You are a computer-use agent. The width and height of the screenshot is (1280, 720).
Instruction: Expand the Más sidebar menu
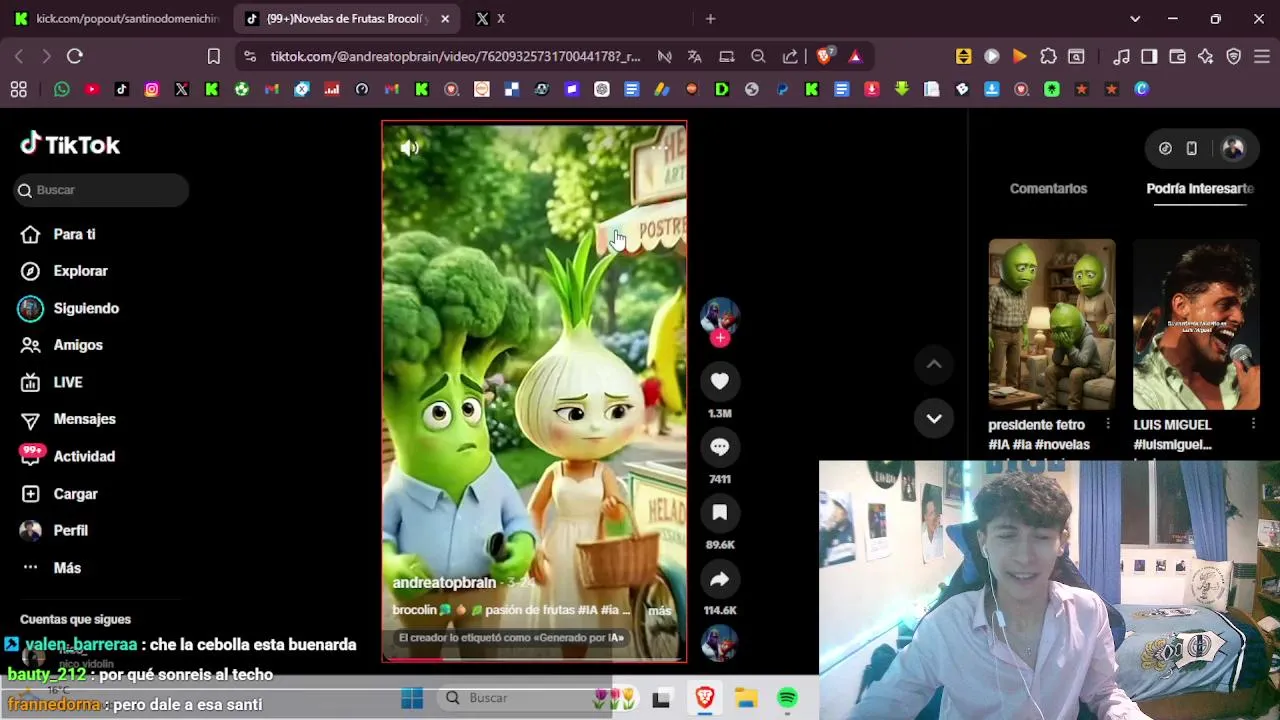pos(67,568)
